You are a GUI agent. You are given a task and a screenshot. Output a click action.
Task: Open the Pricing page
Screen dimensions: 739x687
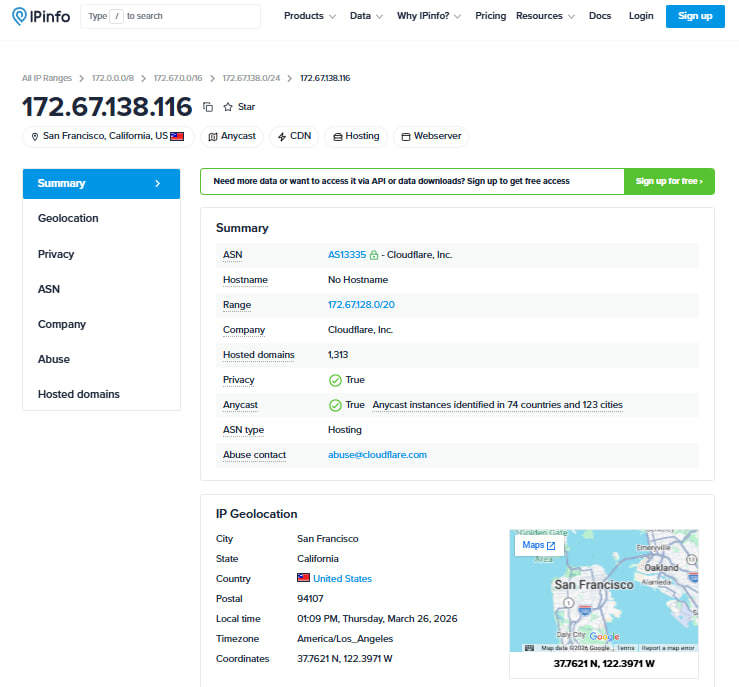click(x=491, y=16)
